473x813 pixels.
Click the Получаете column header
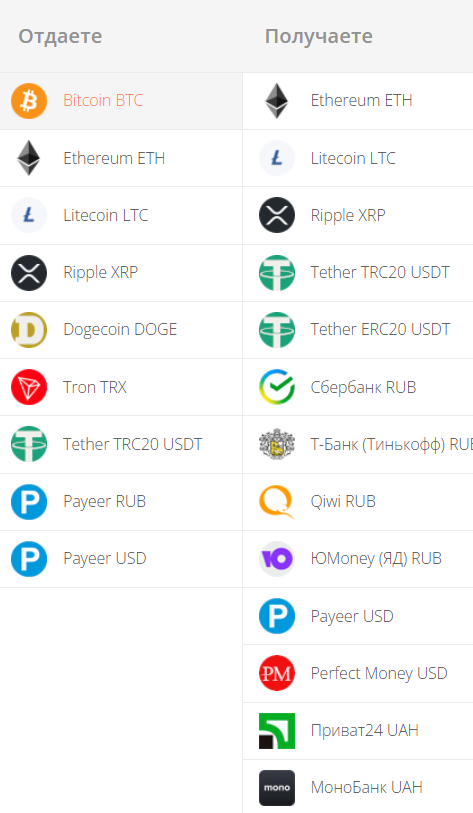[x=318, y=36]
